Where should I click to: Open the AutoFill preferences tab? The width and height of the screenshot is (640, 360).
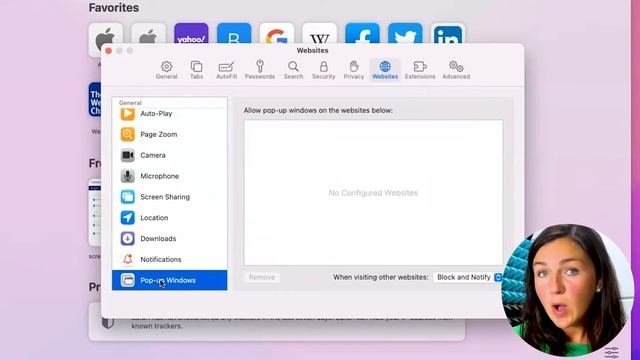(227, 70)
